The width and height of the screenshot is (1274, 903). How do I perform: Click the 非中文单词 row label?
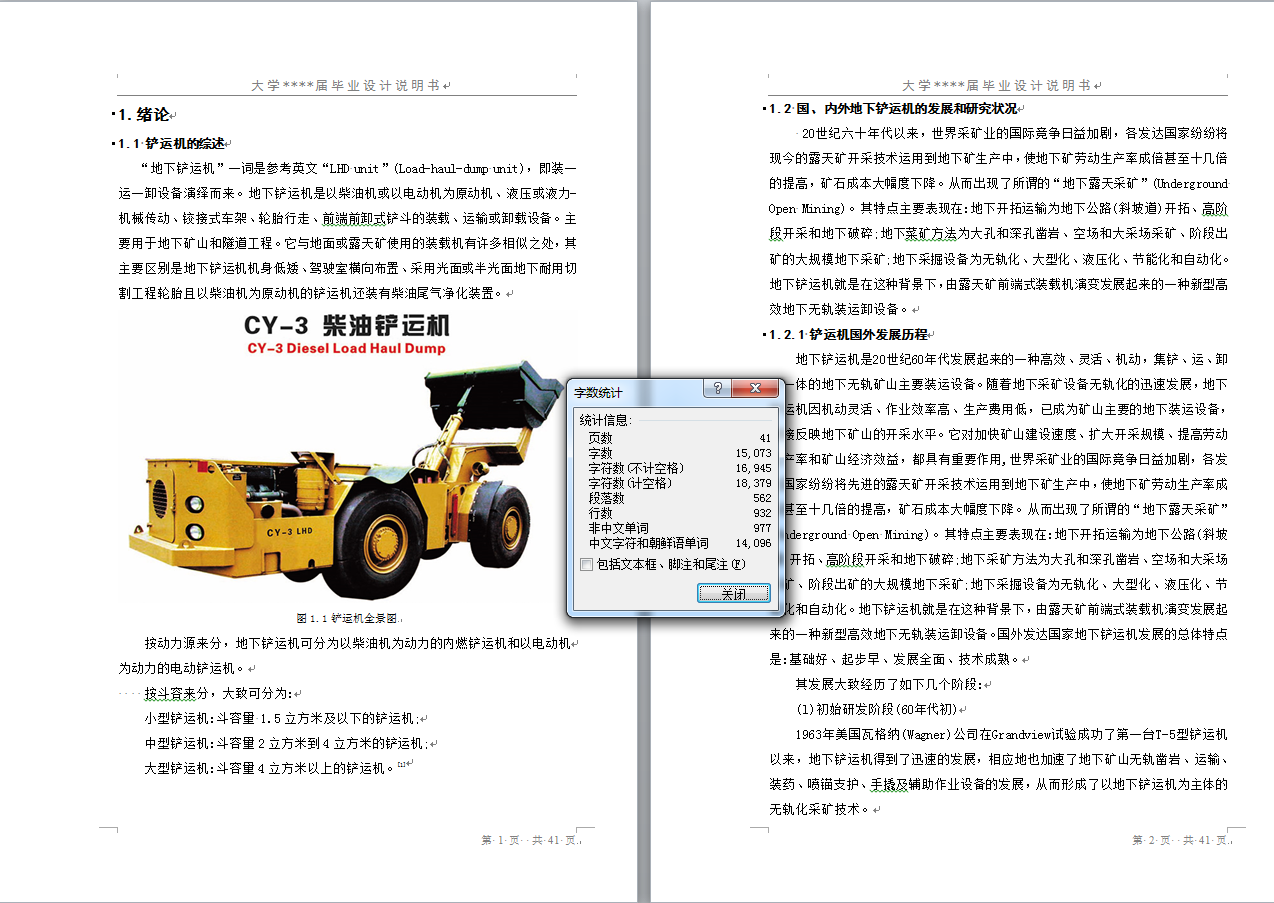click(618, 528)
